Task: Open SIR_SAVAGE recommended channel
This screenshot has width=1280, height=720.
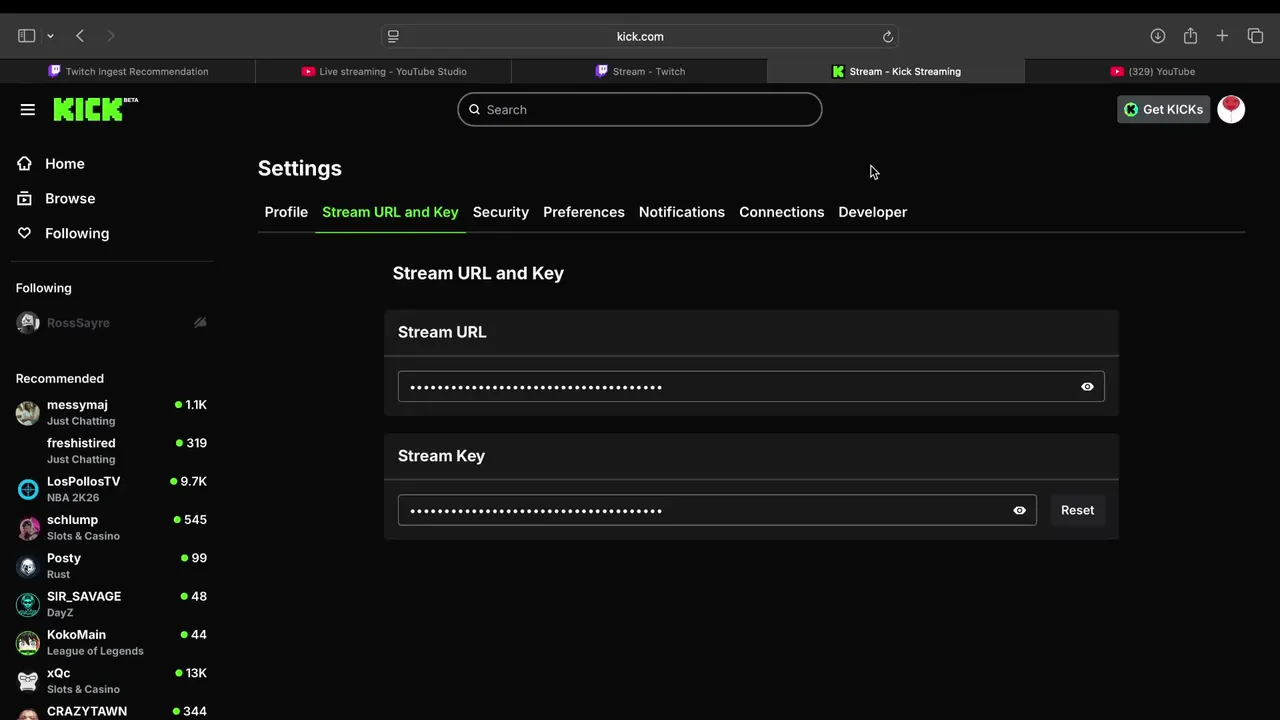Action: click(x=112, y=604)
